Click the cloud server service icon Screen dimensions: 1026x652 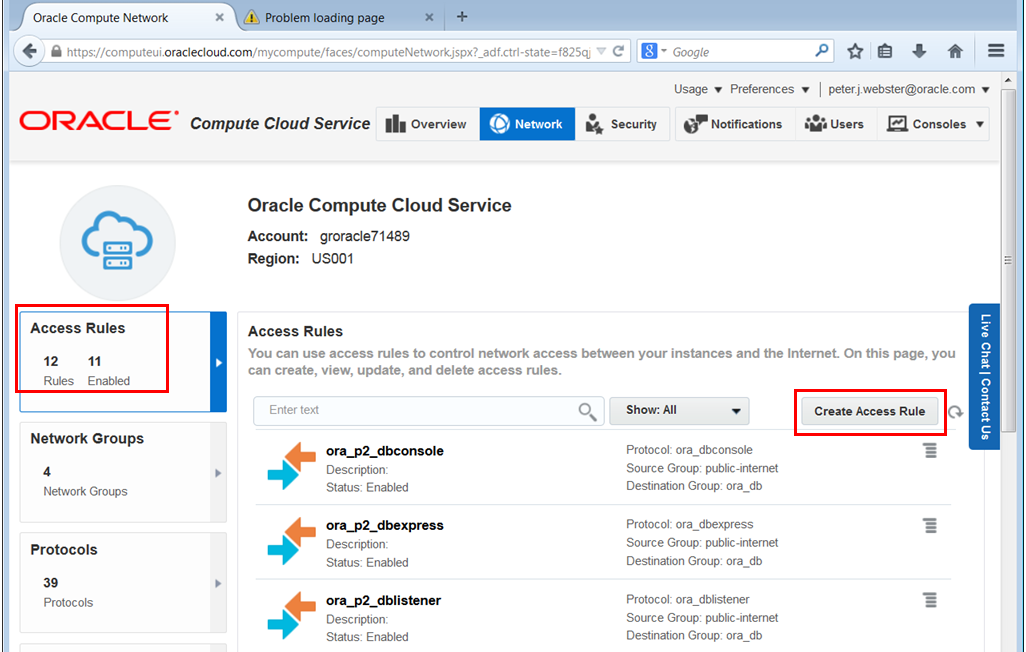click(x=118, y=242)
